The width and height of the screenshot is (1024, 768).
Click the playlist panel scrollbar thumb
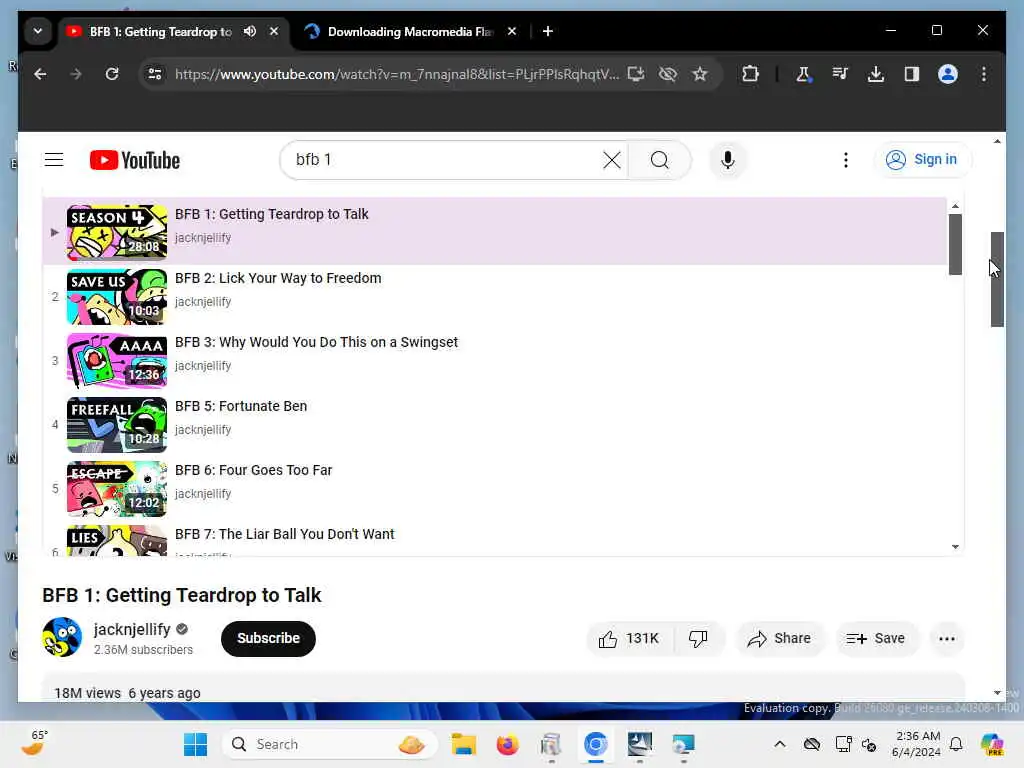point(955,244)
